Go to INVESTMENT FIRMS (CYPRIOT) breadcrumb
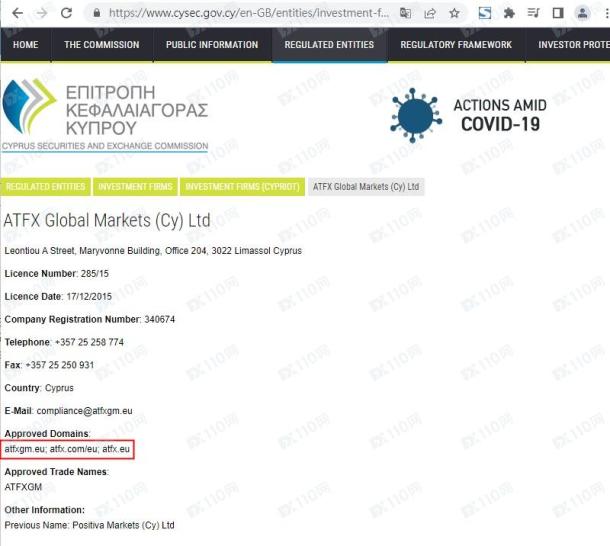610x546 pixels. tap(242, 187)
